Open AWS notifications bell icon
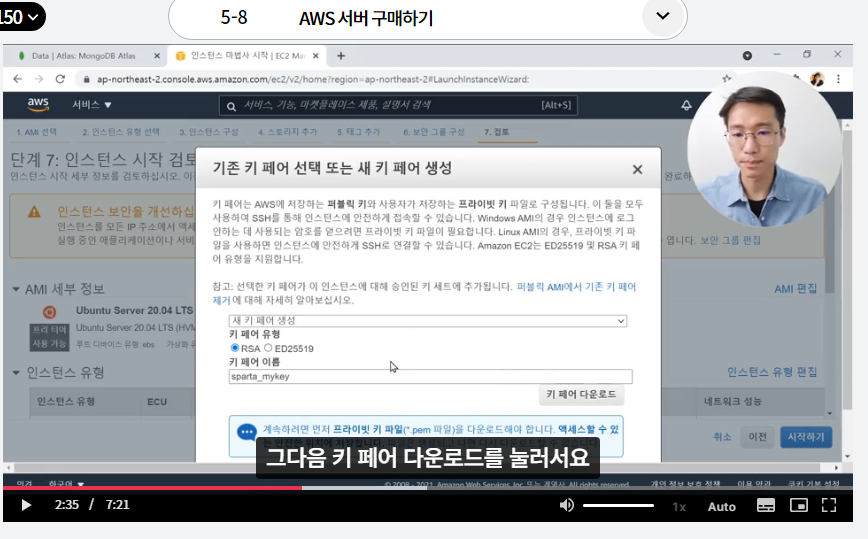This screenshot has width=868, height=539. pos(686,105)
